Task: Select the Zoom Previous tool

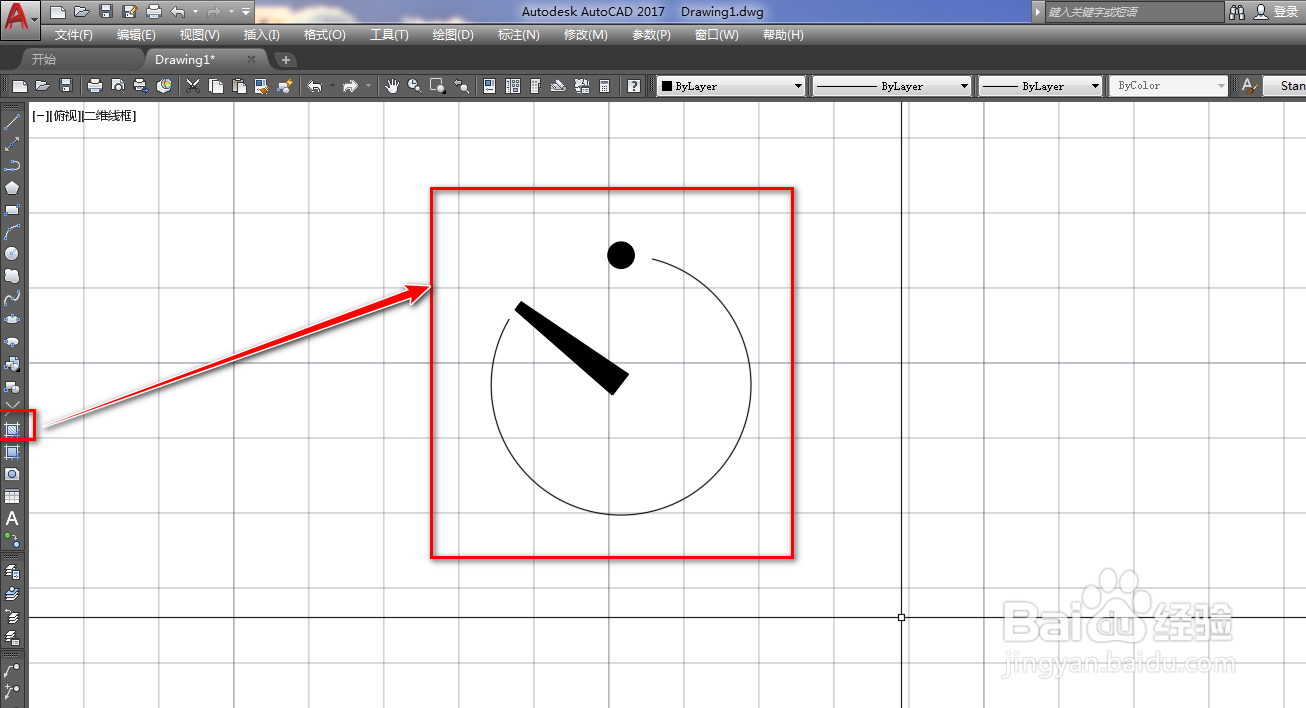Action: (461, 86)
